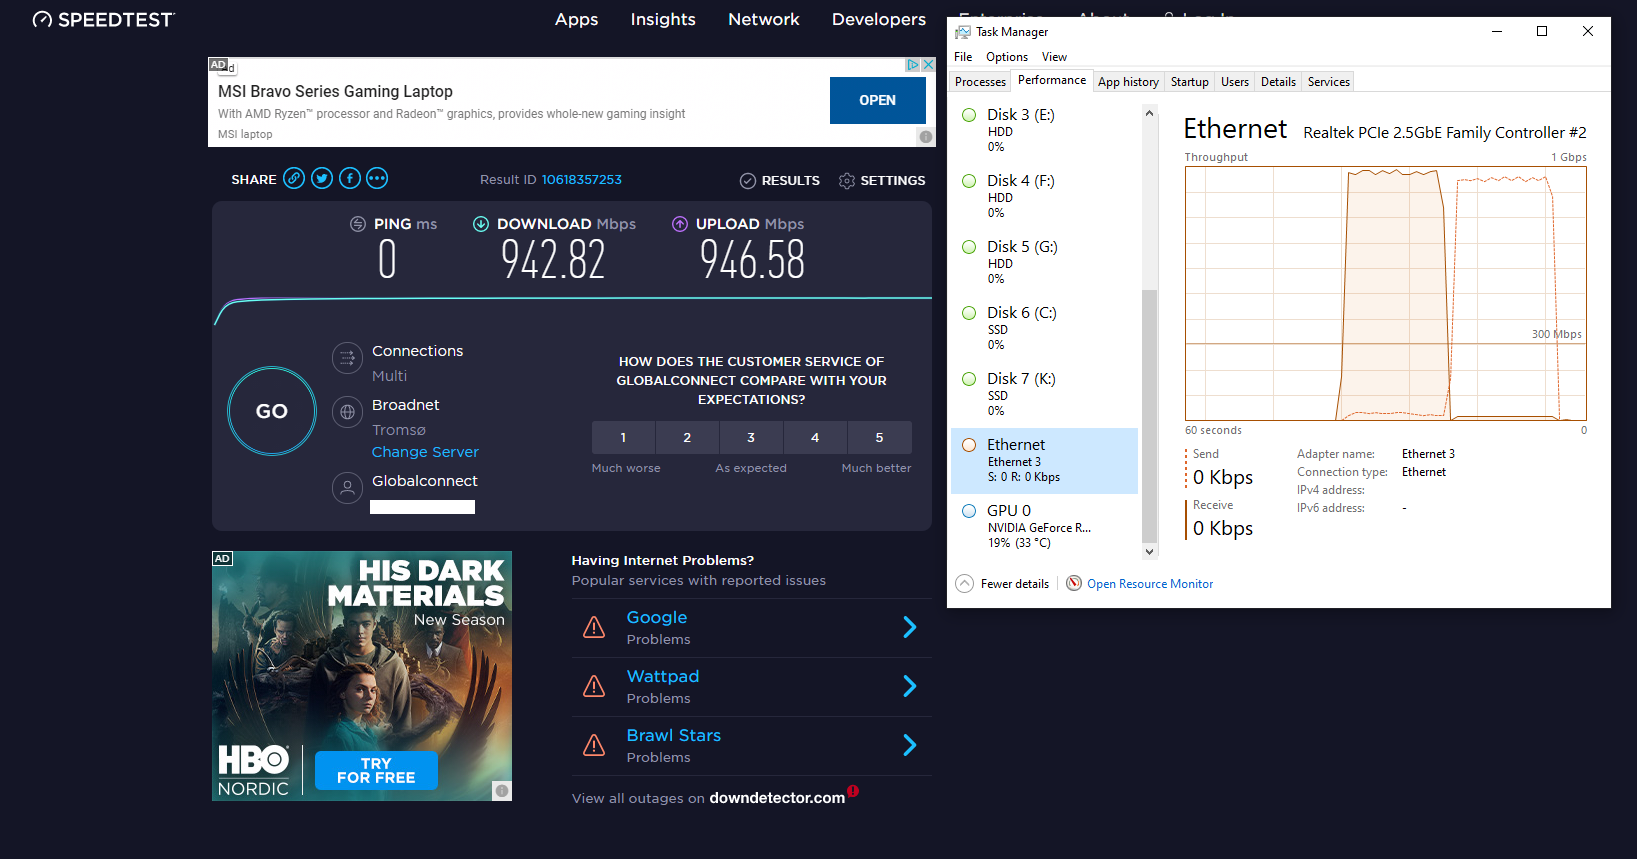The image size is (1637, 859).
Task: Click info icon on HBO Nordic ad
Action: (502, 791)
